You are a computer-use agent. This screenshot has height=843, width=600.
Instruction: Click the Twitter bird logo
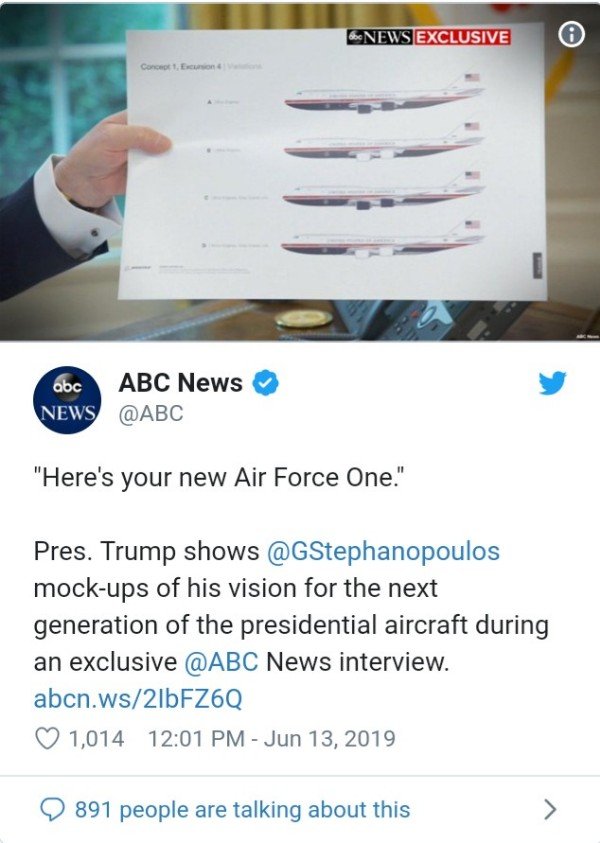553,383
